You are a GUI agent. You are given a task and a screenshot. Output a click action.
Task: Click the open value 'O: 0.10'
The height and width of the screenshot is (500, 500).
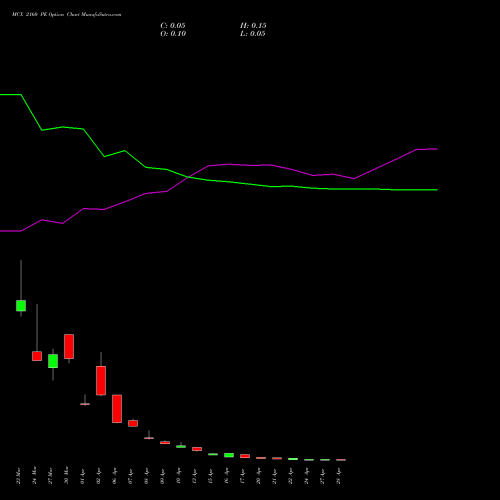pos(173,34)
